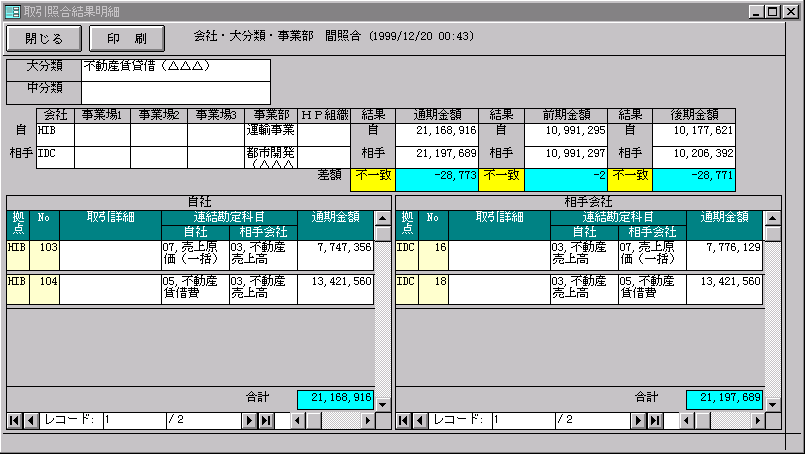The width and height of the screenshot is (805, 454).
Task: Click 通期金額 difference -28,773 cell
Action: click(x=437, y=180)
